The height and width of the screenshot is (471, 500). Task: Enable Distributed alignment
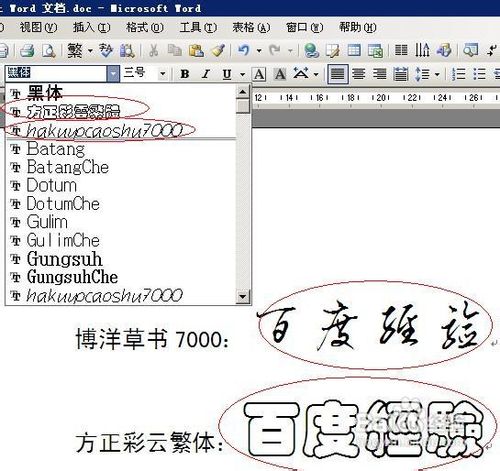(x=401, y=74)
